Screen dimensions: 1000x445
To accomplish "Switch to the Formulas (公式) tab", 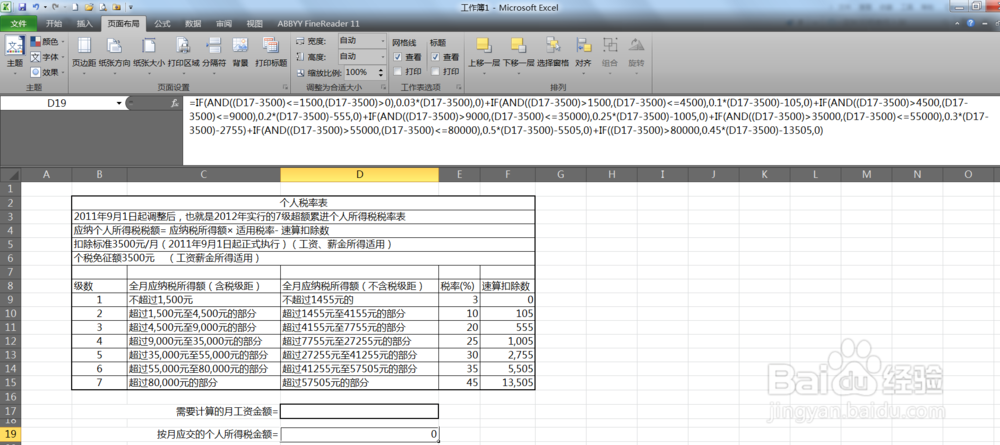I will click(x=162, y=24).
